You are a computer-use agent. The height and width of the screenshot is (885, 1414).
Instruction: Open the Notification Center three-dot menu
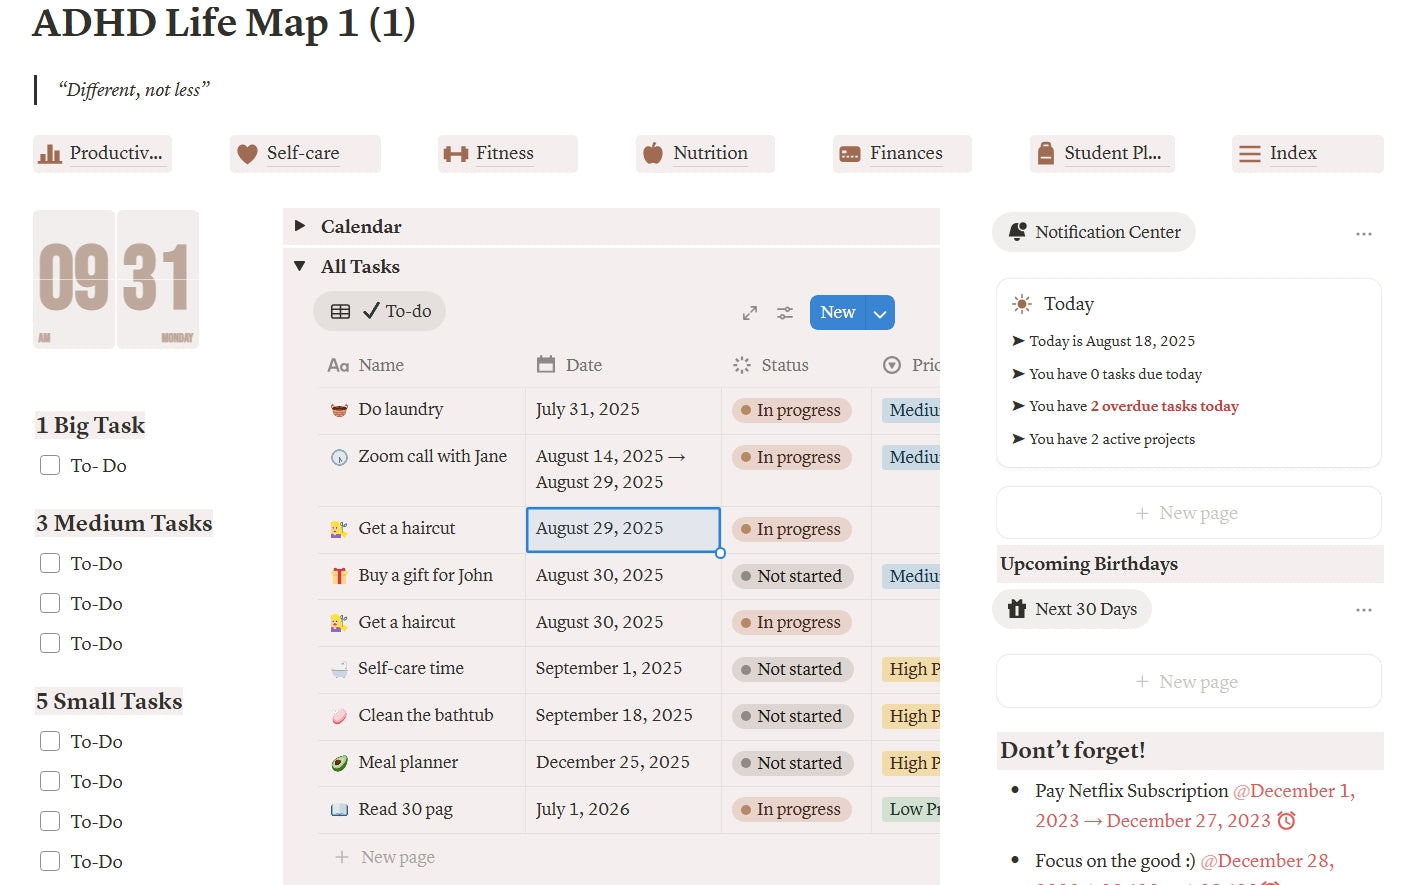(x=1363, y=234)
